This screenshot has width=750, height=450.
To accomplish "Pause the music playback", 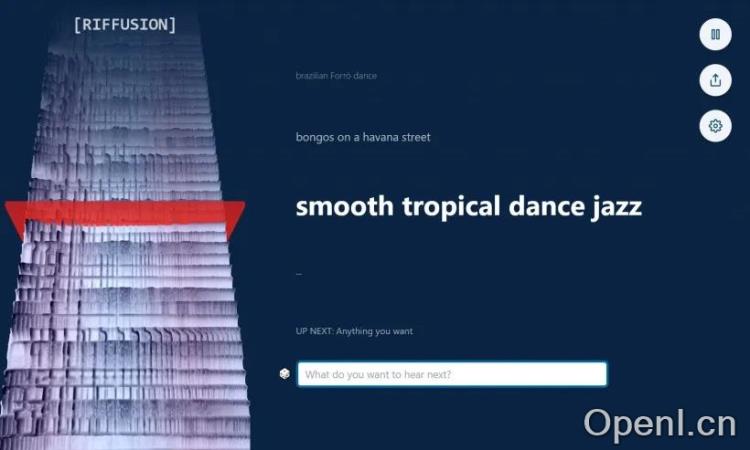I will (x=715, y=34).
